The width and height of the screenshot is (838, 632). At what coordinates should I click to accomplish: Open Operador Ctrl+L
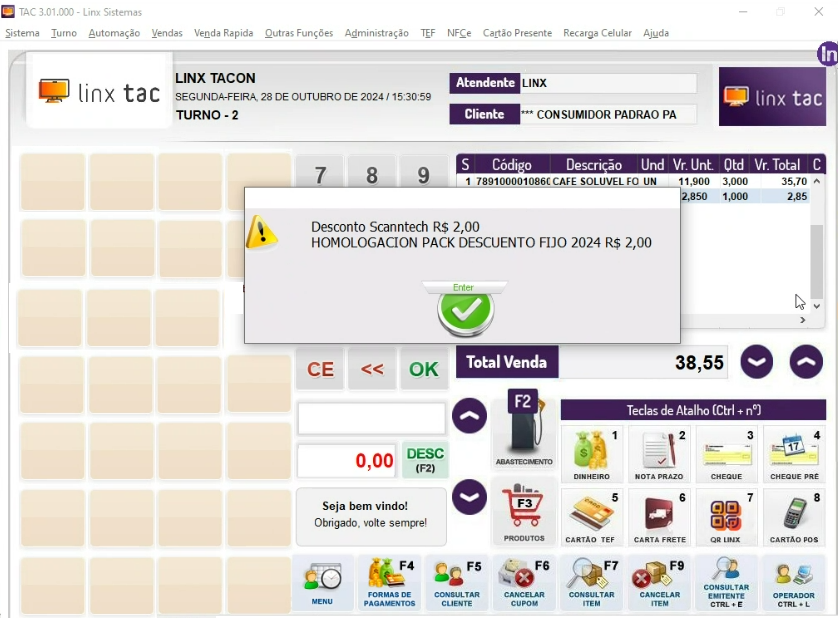coord(794,583)
